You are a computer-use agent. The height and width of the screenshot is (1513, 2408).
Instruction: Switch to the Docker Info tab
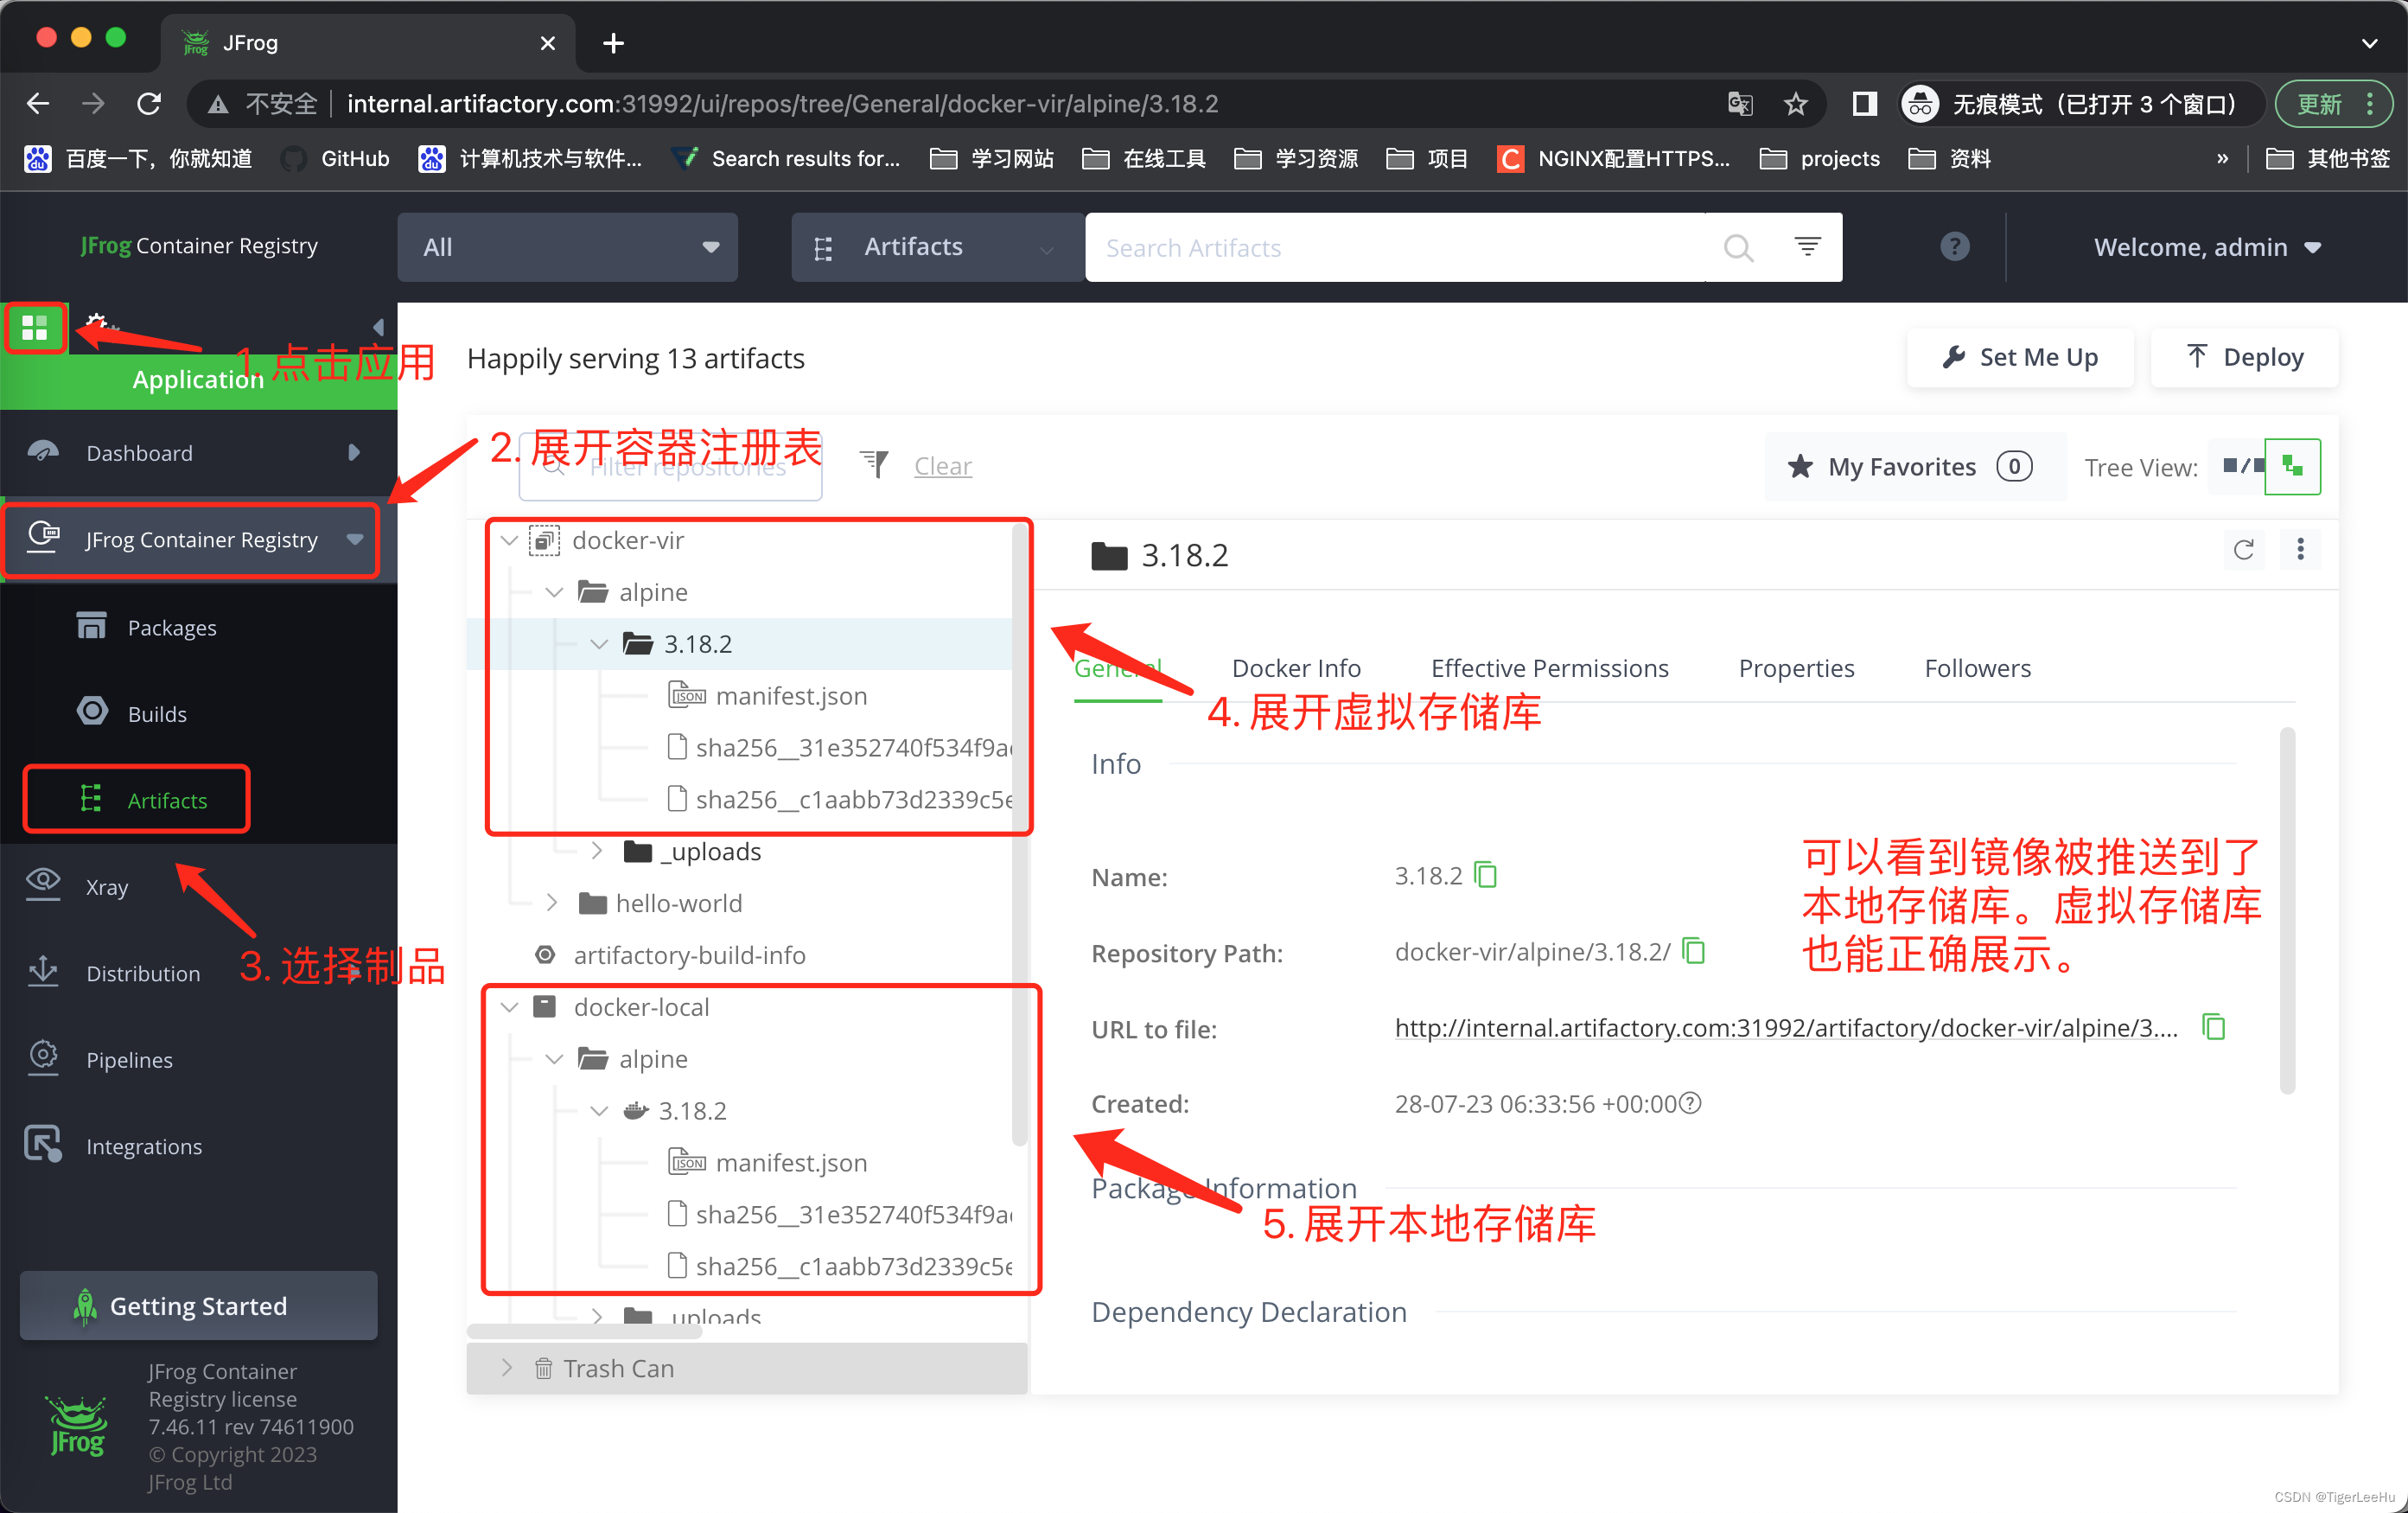(1295, 668)
